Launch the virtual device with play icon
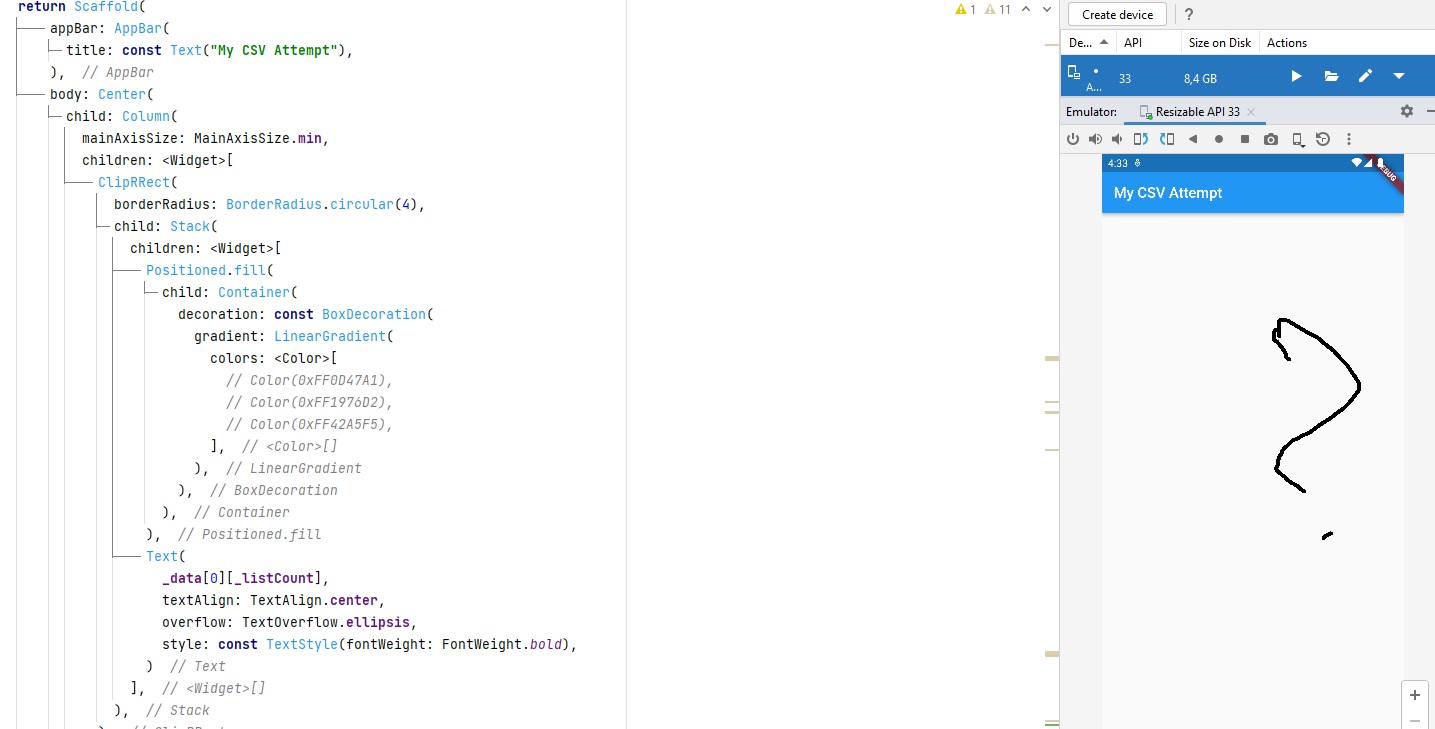Screen dimensions: 1435x729 tap(1296, 76)
